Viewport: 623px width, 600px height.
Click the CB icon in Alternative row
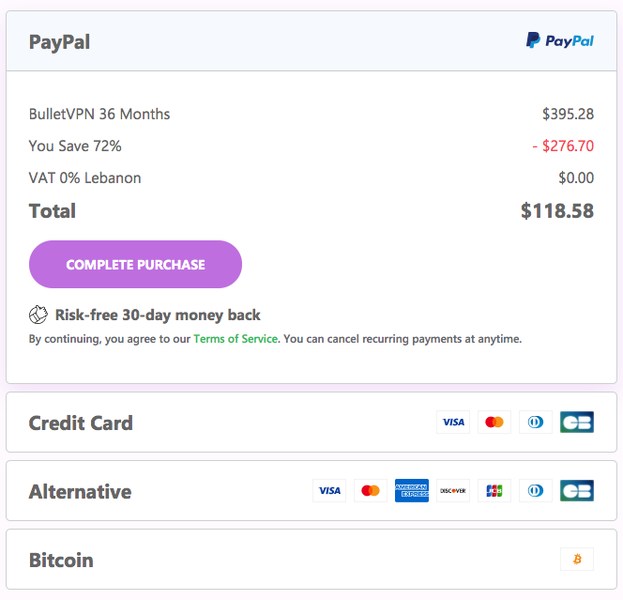[x=577, y=491]
